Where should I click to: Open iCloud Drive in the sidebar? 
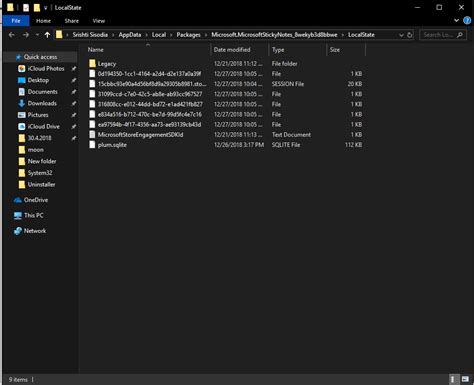44,127
